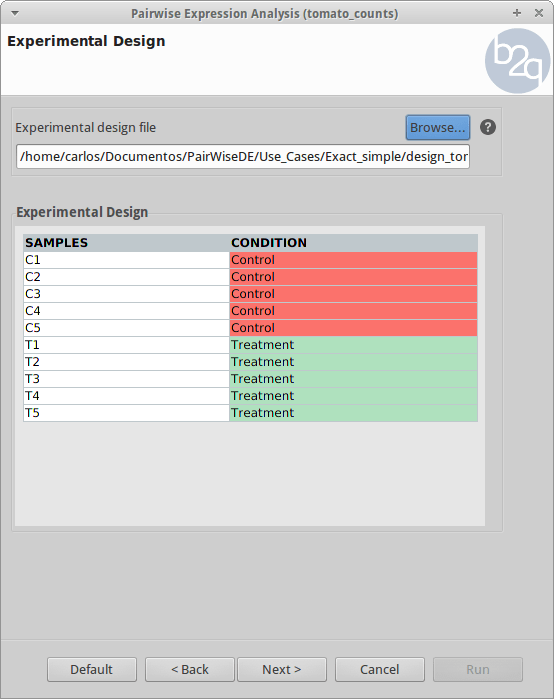The width and height of the screenshot is (554, 699).
Task: Go to the Next wizard step
Action: click(282, 669)
